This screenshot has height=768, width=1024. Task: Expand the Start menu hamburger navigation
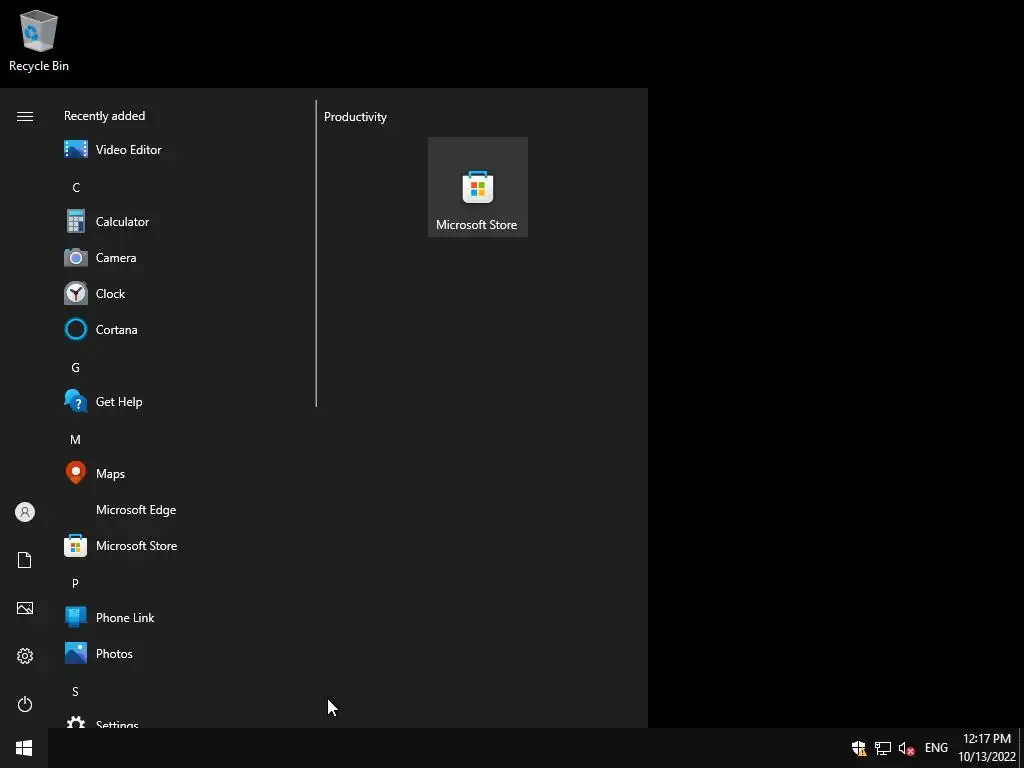pos(25,116)
